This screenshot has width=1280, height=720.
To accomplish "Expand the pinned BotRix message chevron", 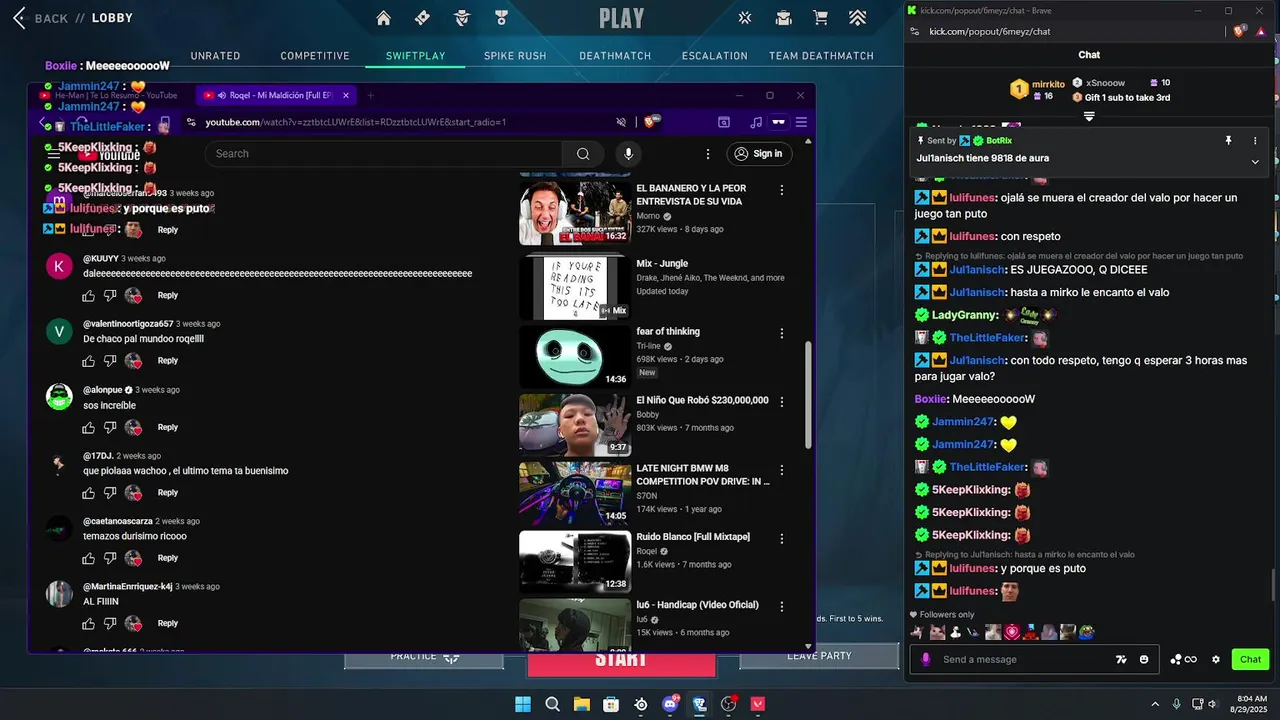I will [x=1255, y=162].
